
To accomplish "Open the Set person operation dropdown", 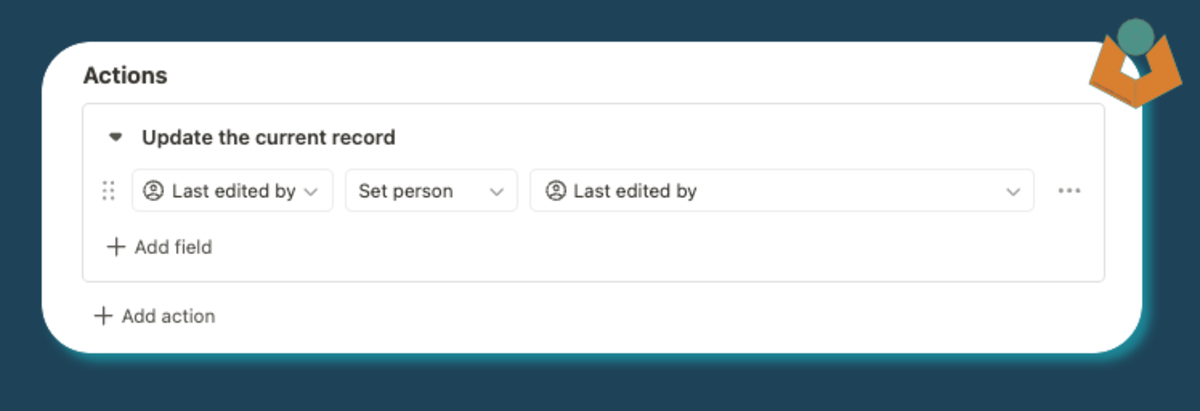I will [x=431, y=190].
